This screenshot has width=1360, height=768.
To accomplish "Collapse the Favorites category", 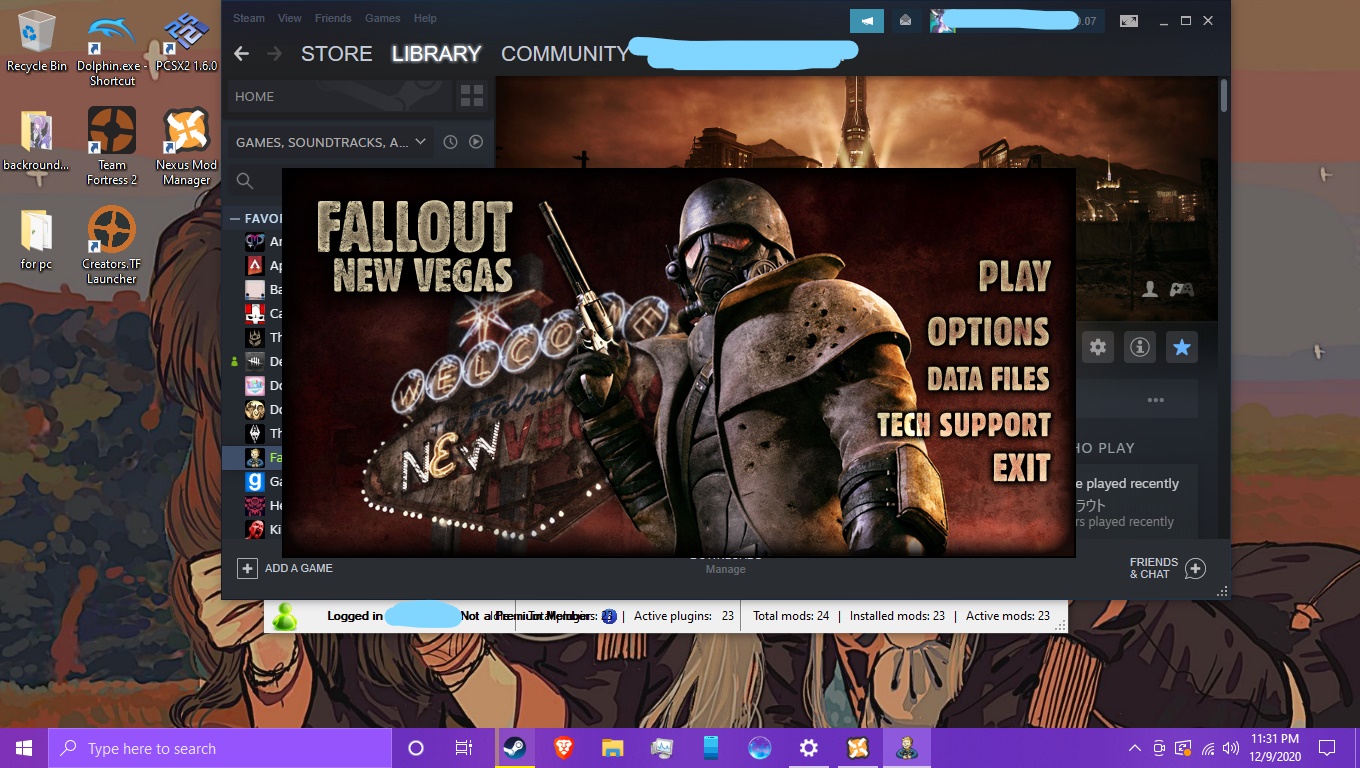I will click(x=235, y=218).
